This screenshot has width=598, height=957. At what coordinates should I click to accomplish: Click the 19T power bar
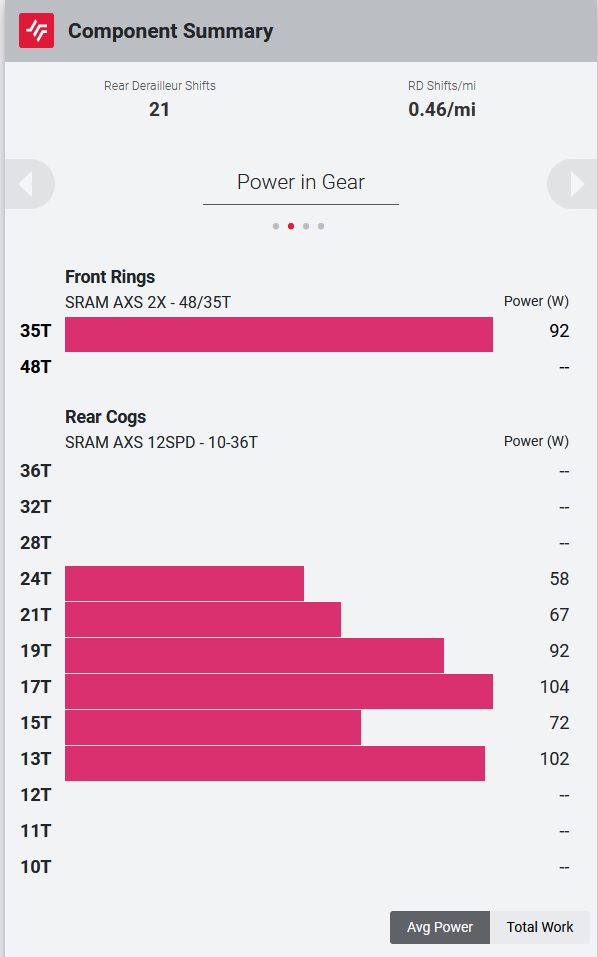[254, 655]
